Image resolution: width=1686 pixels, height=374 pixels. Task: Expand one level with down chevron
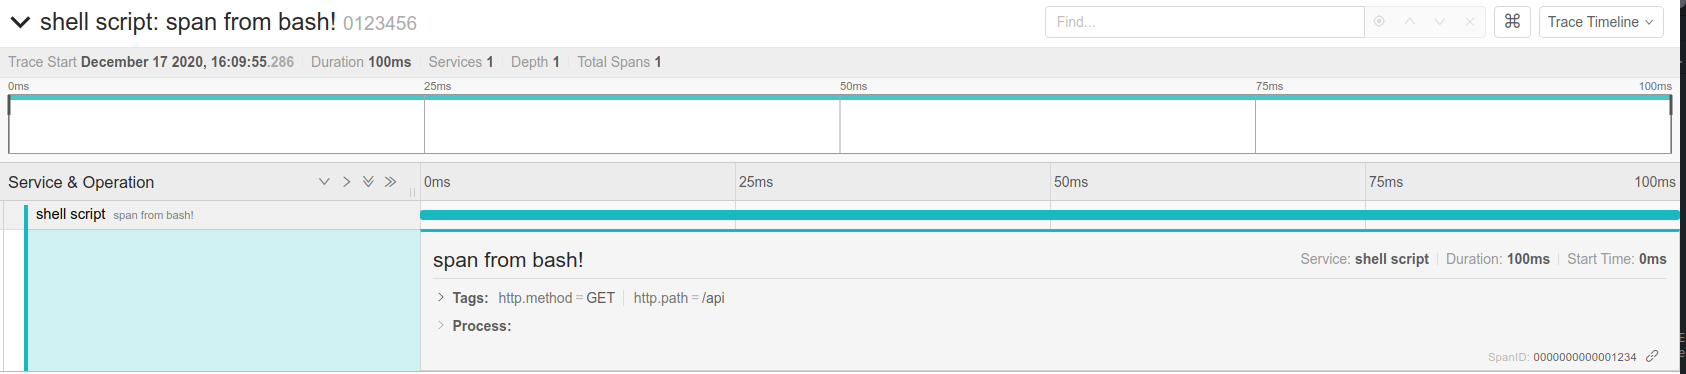[324, 182]
